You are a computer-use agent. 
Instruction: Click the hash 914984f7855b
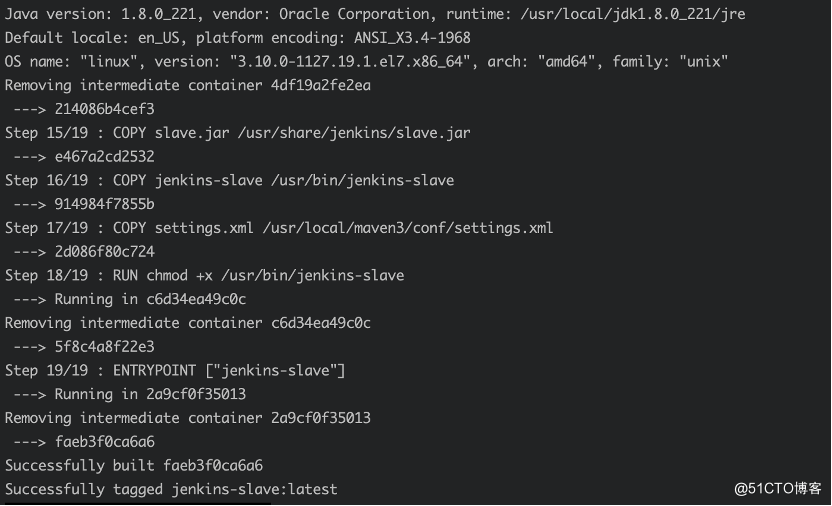tap(105, 205)
